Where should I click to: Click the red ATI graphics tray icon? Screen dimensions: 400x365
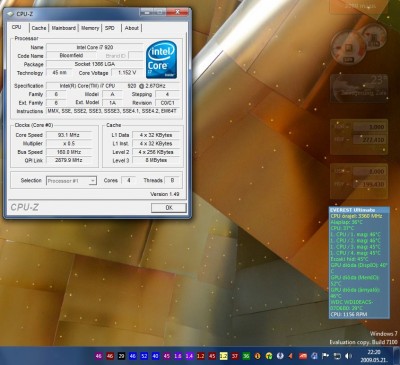(303, 356)
